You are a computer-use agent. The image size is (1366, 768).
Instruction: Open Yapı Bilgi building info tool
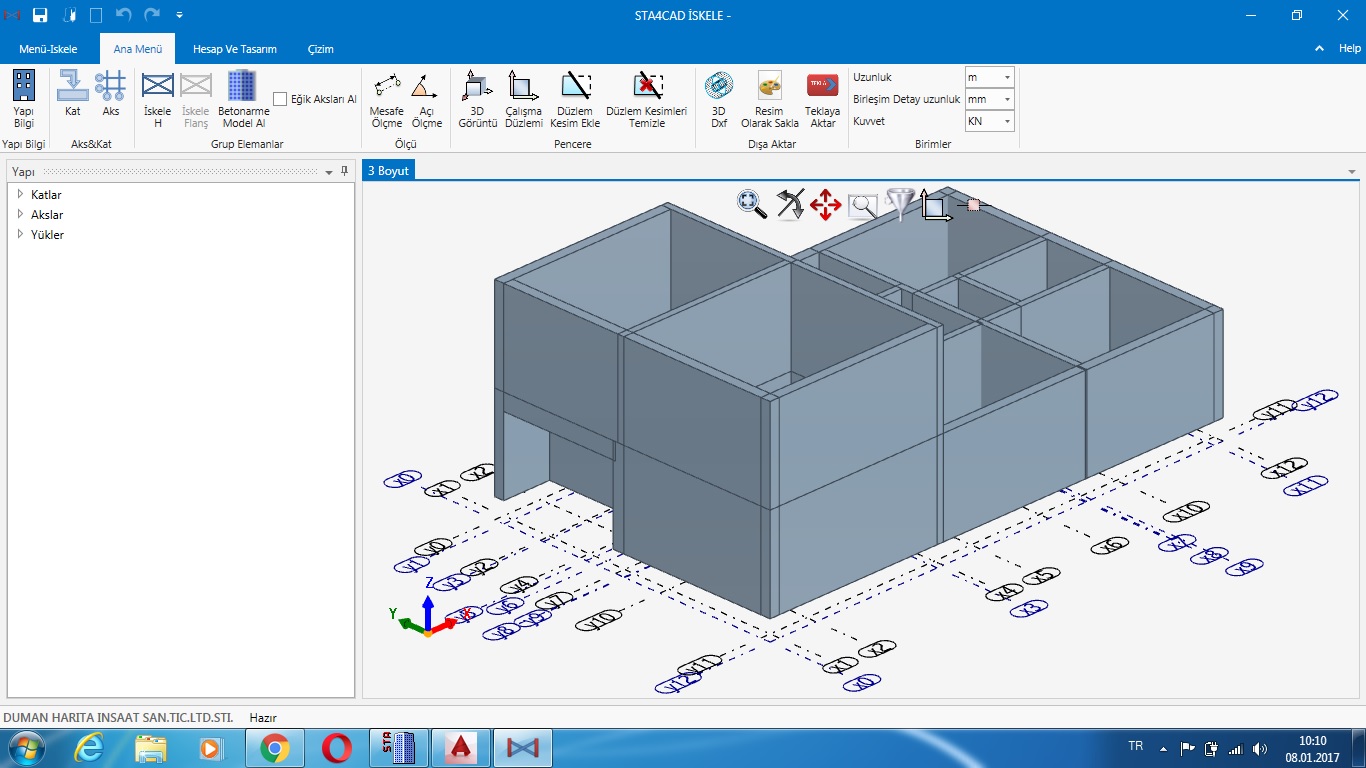coord(24,98)
